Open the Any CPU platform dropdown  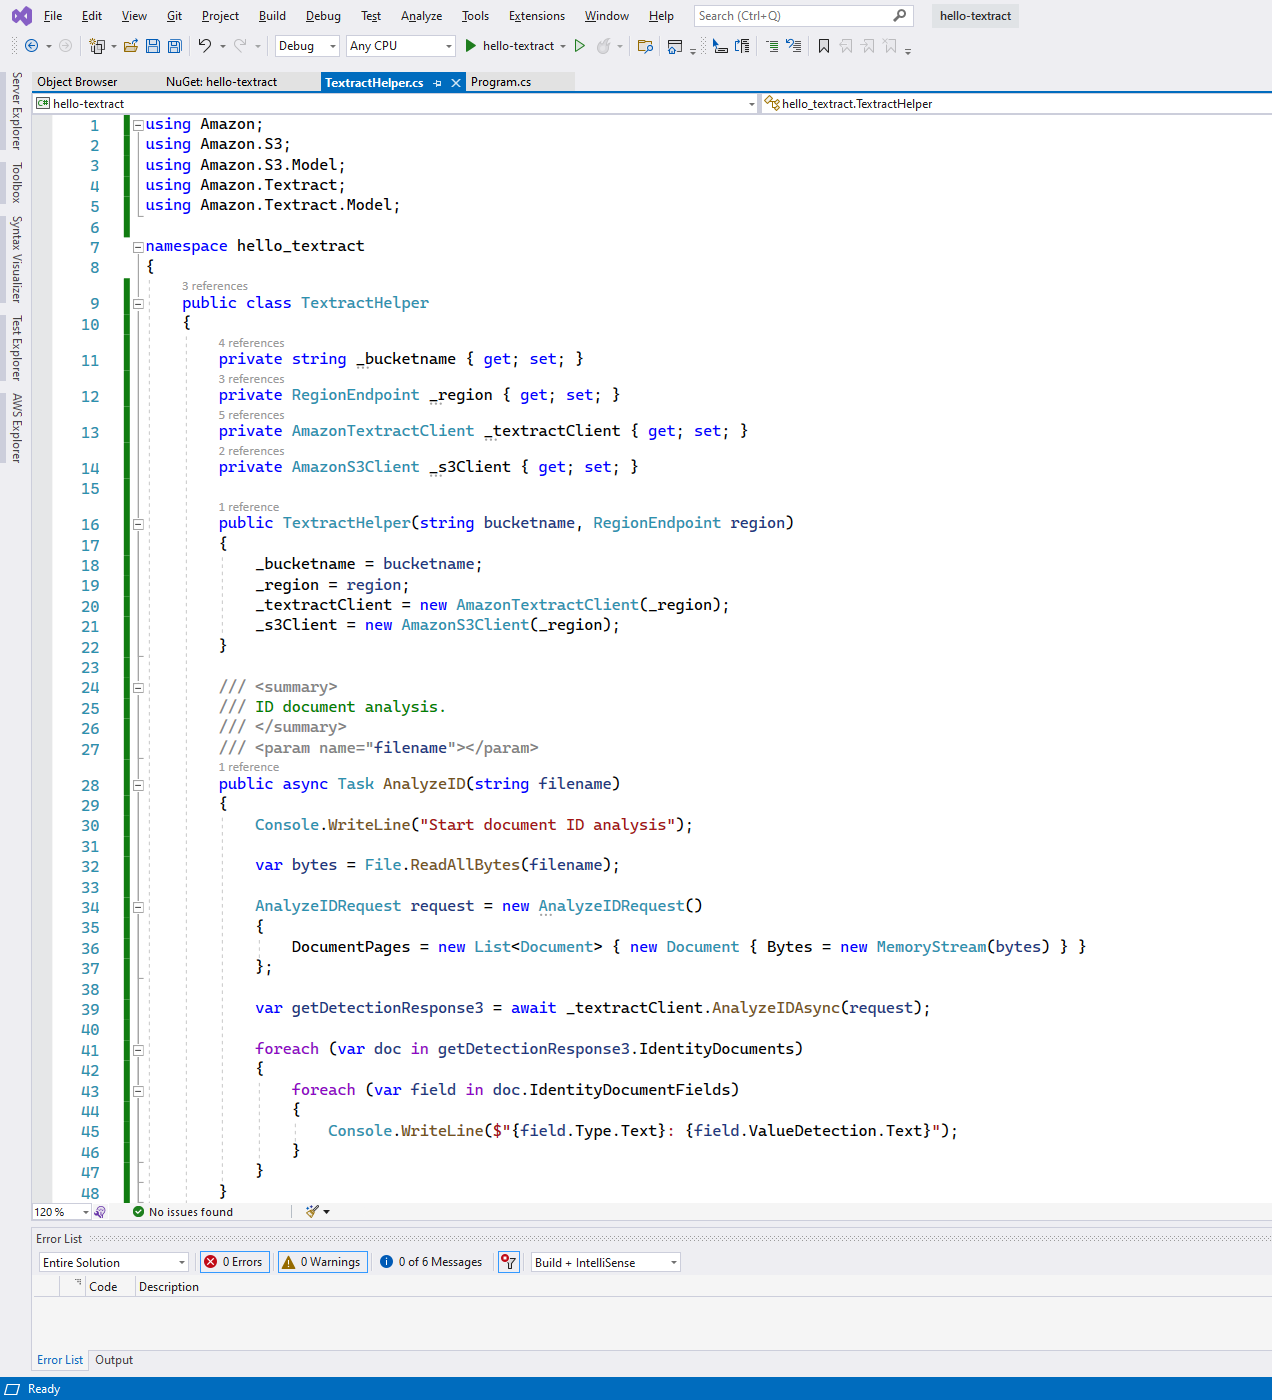(x=401, y=46)
